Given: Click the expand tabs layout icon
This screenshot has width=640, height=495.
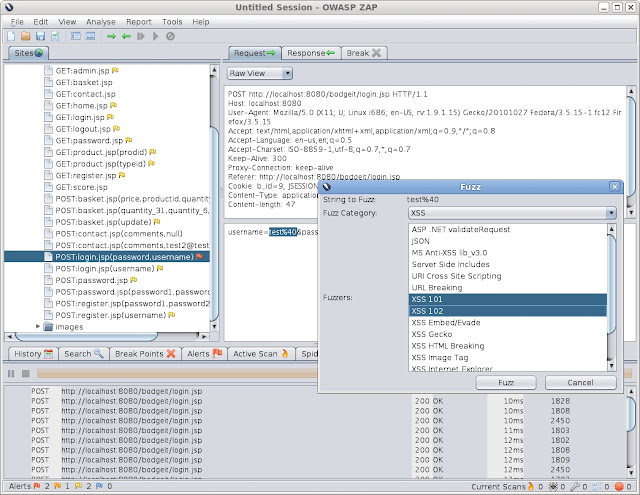Looking at the screenshot, I should 90,36.
